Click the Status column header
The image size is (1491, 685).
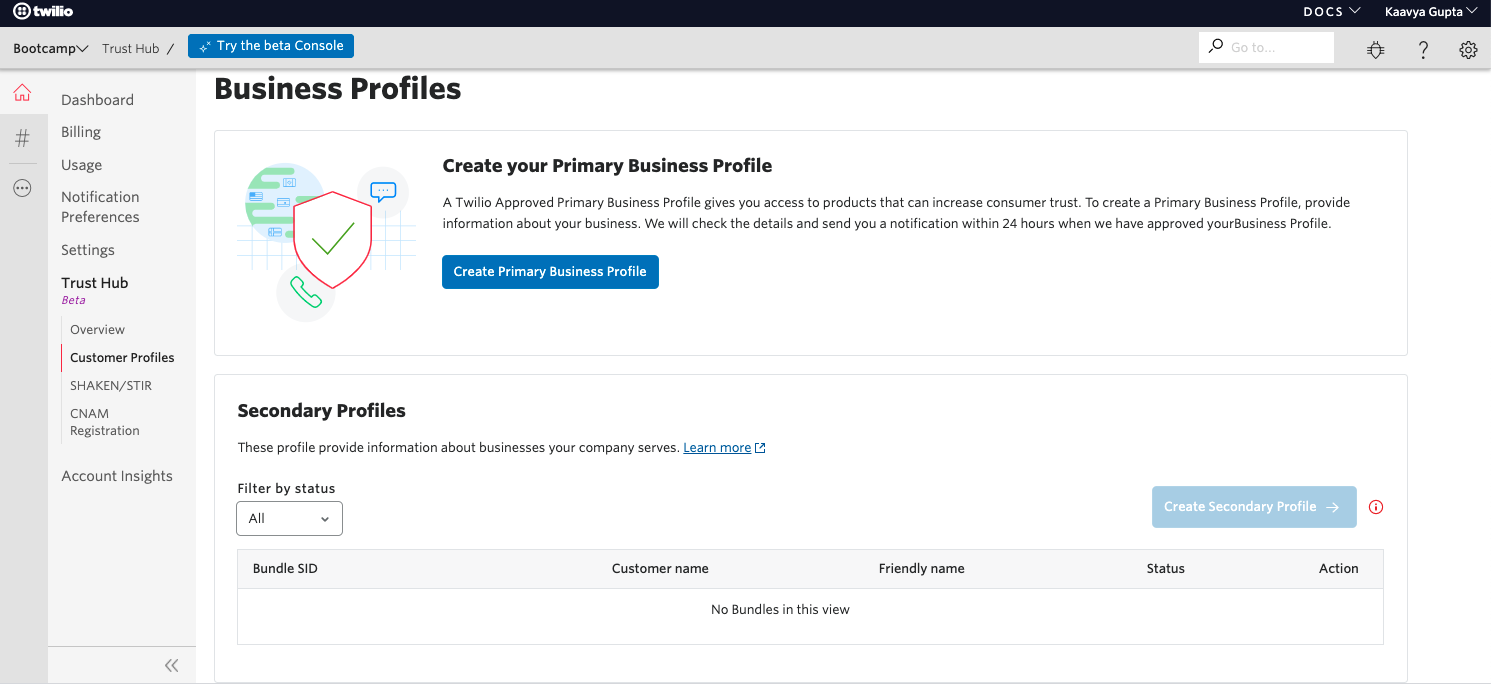[1166, 569]
